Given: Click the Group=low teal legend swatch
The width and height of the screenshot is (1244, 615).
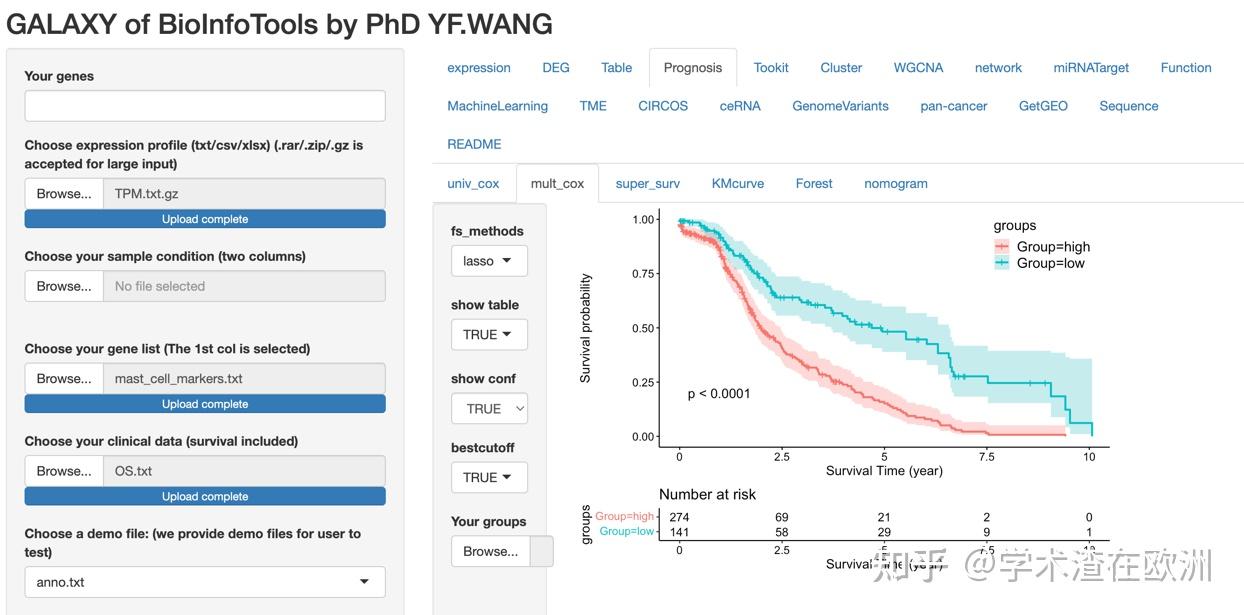Looking at the screenshot, I should 1003,263.
